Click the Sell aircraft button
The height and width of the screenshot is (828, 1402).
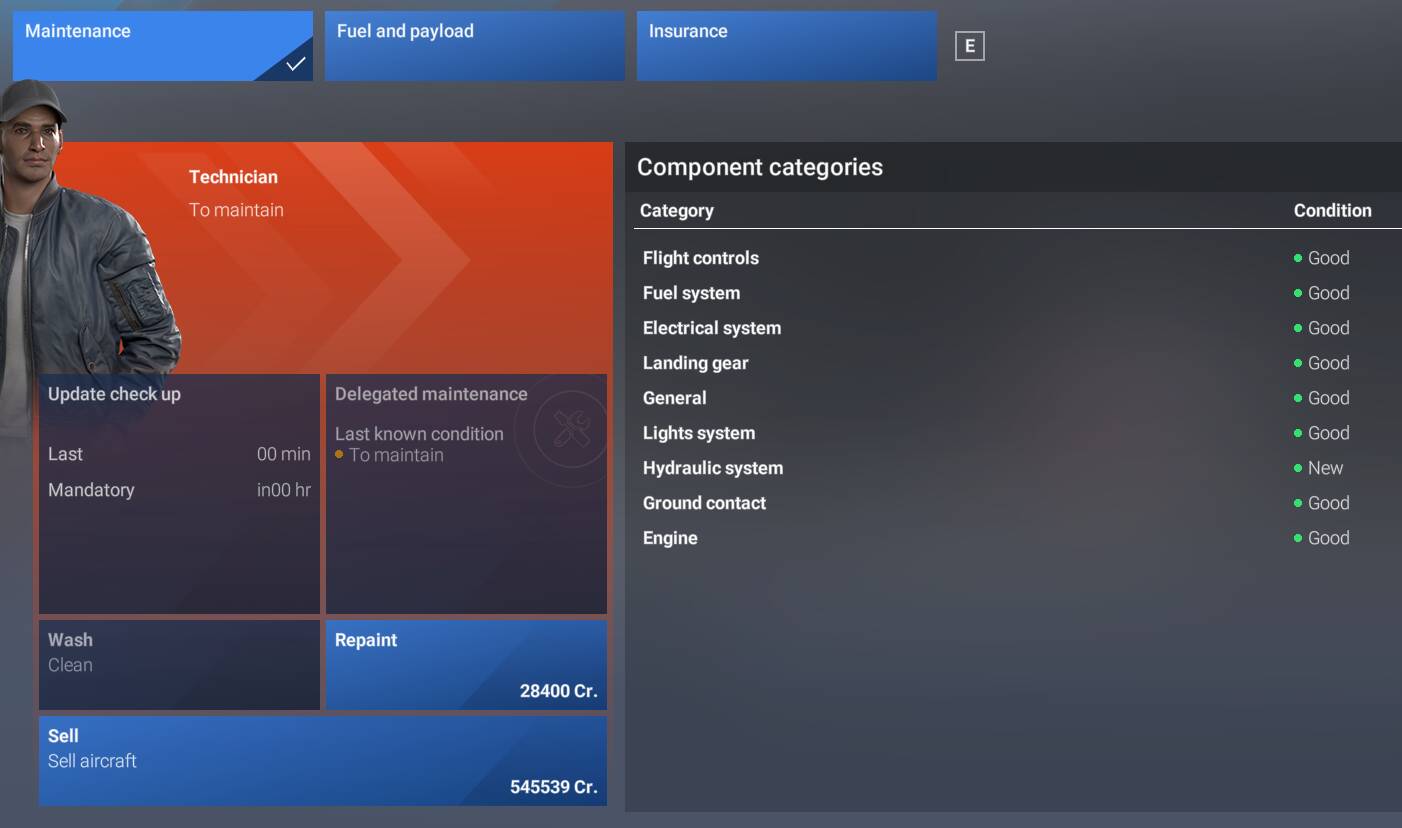pos(323,761)
